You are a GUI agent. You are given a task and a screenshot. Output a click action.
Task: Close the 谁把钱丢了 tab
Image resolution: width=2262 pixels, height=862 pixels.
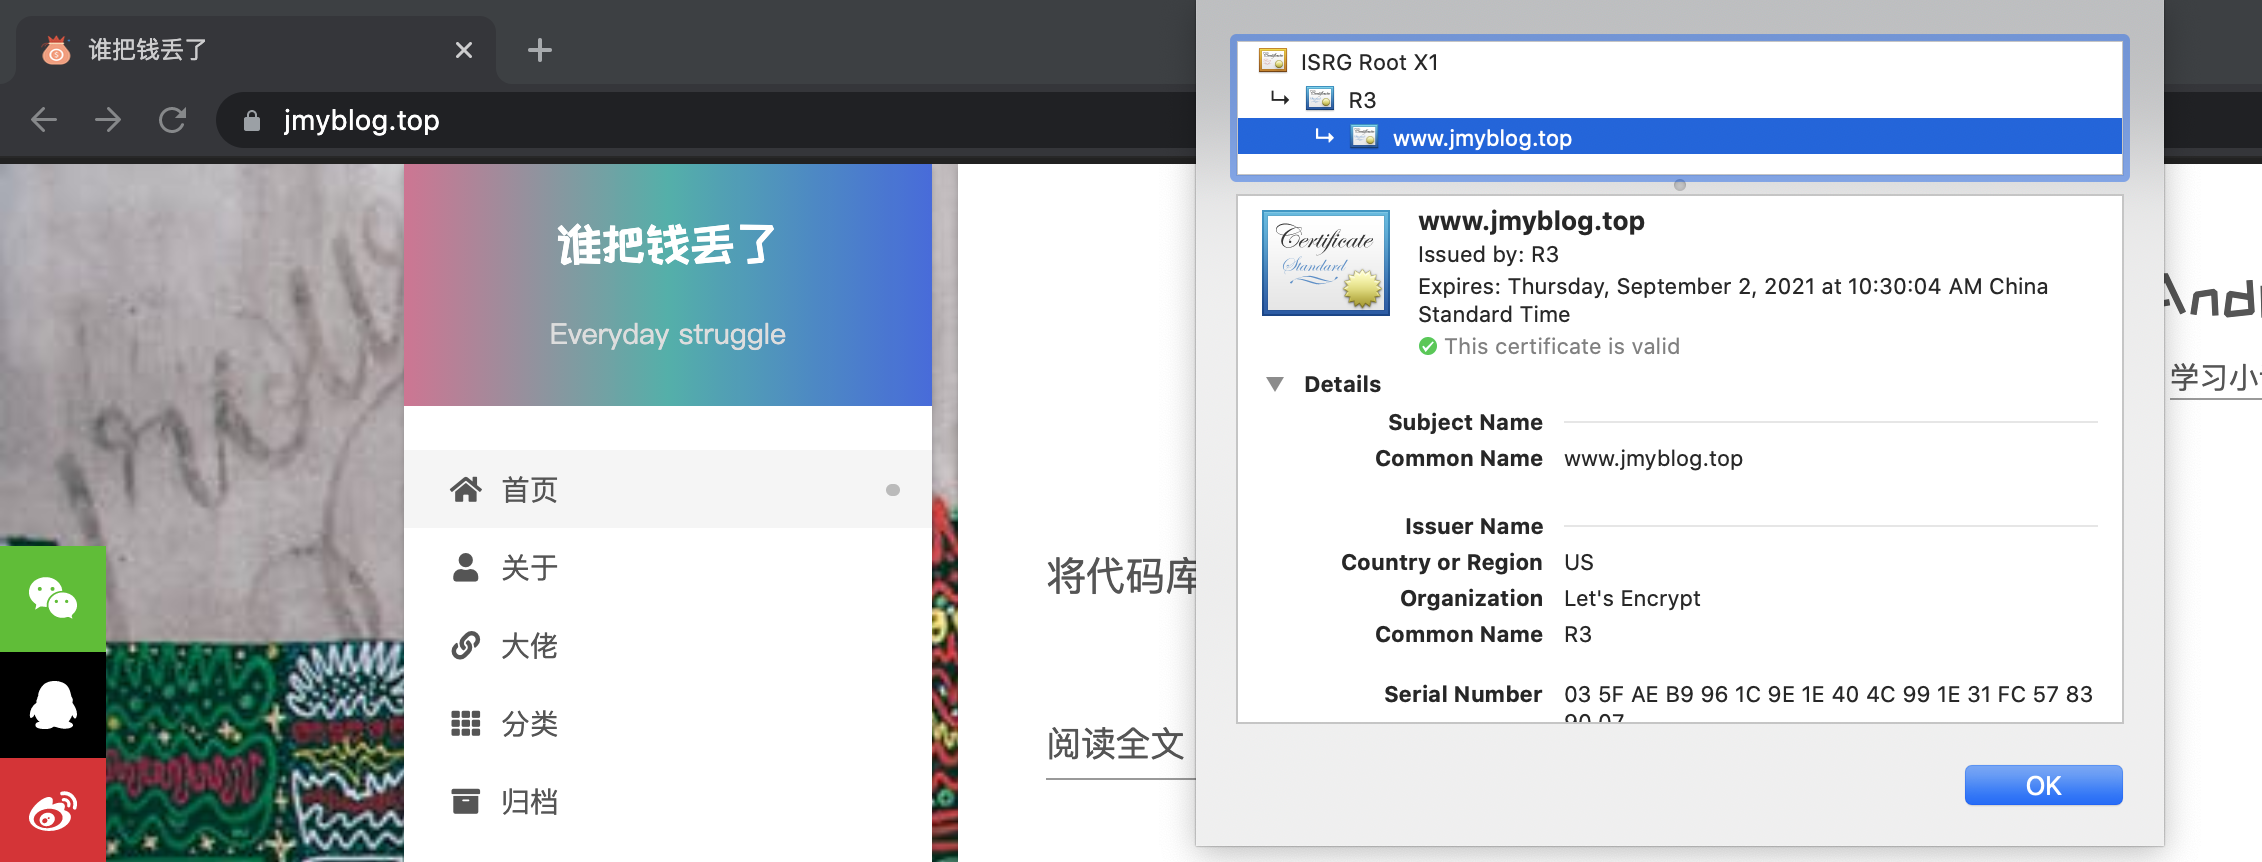pyautogui.click(x=464, y=50)
